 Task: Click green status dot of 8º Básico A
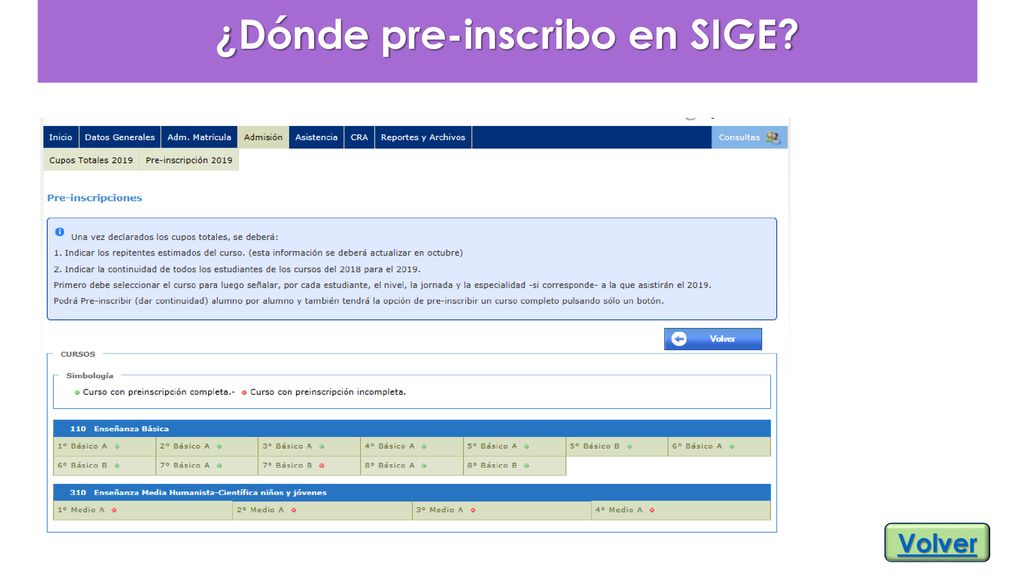coord(424,466)
